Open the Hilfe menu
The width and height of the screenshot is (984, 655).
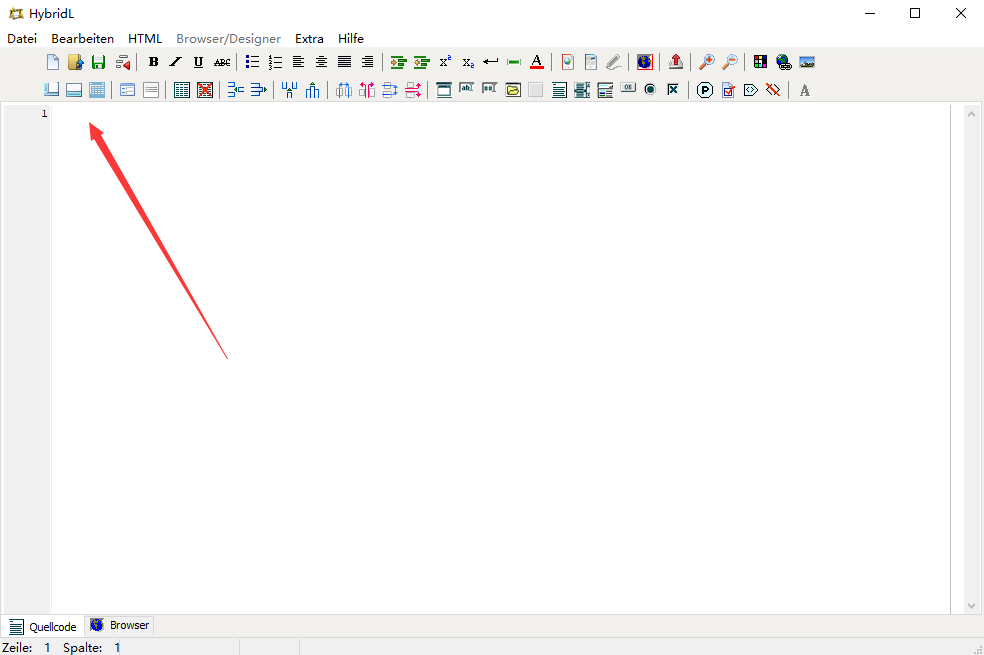(x=351, y=38)
